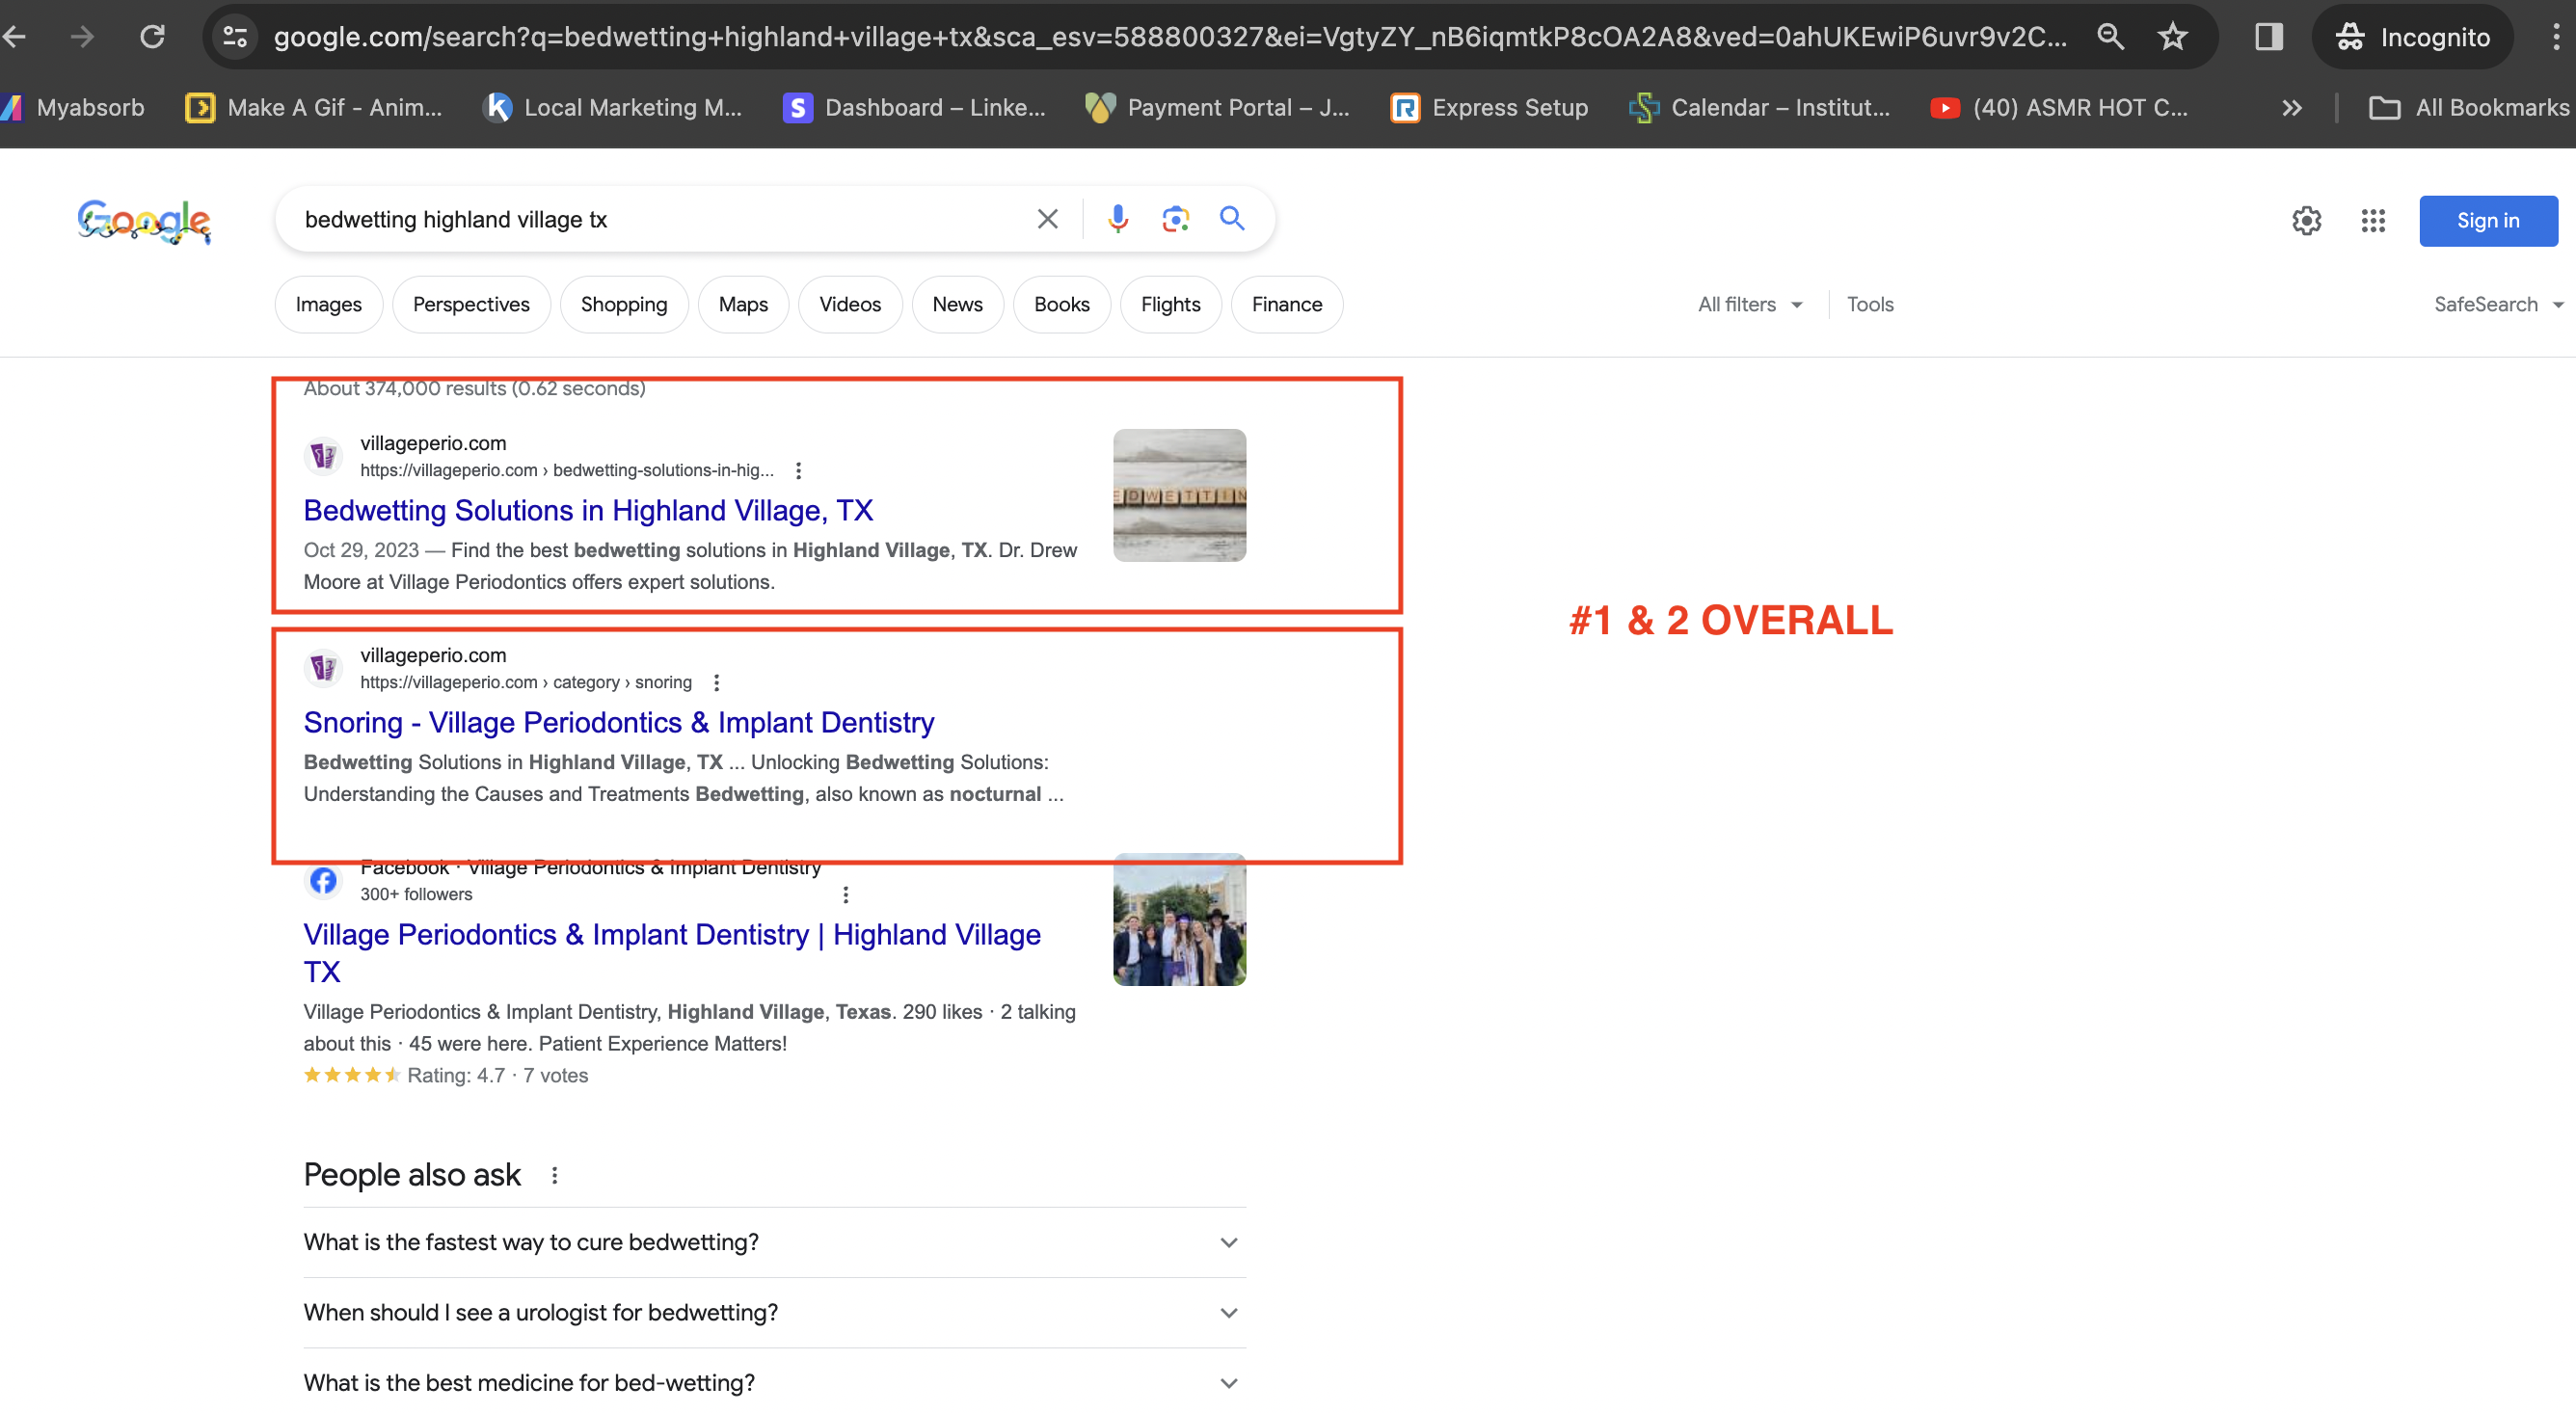
Task: Open options for the snoring category result
Action: (x=716, y=682)
